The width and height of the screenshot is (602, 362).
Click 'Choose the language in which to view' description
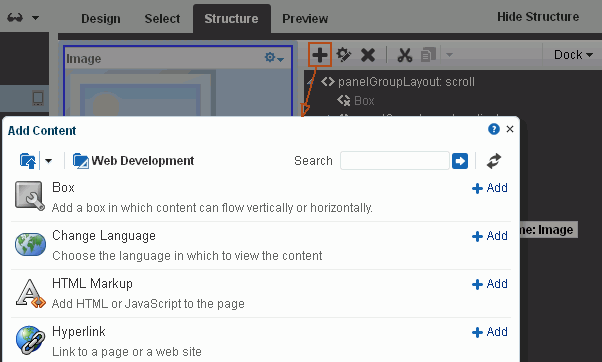187,256
